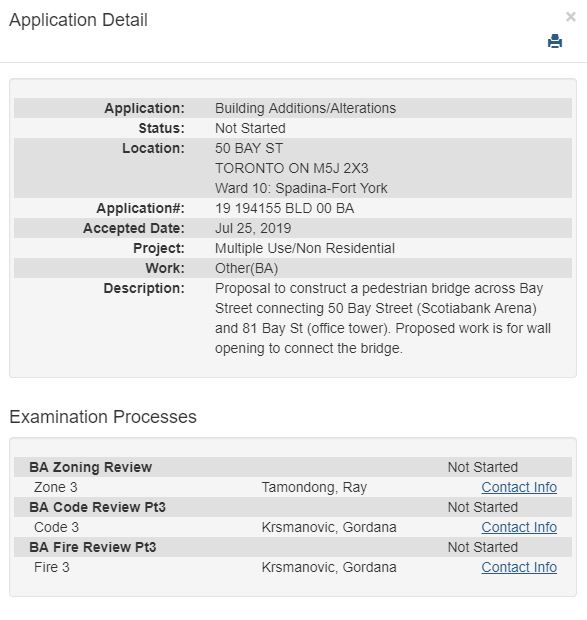
Task: Click the Multiple Use/Non Residential project value
Action: point(304,248)
